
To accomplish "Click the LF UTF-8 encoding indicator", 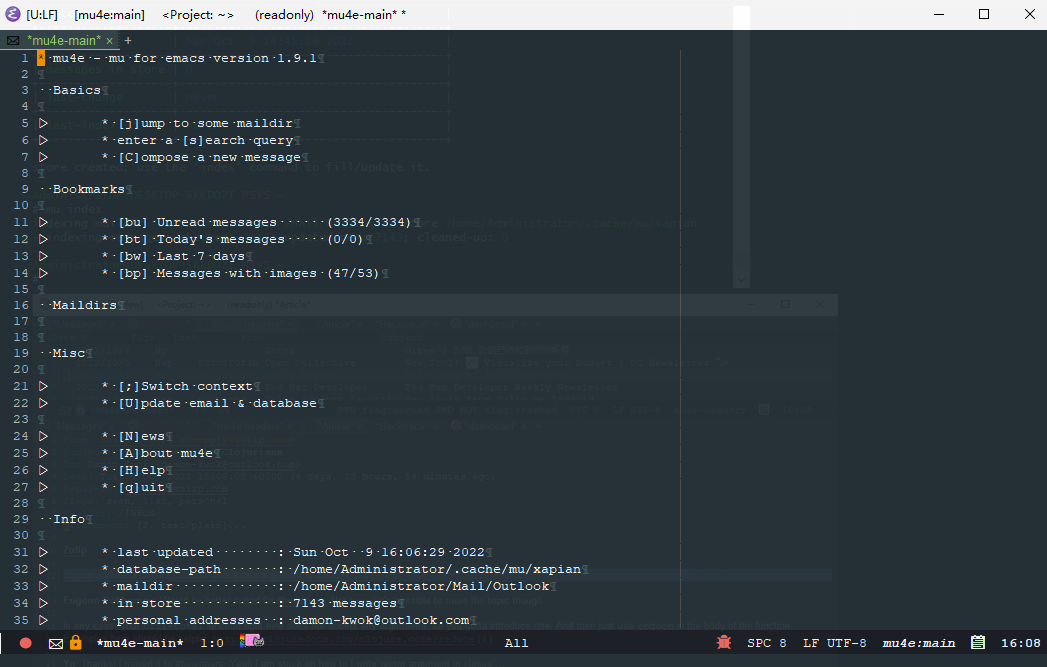I will pyautogui.click(x=835, y=643).
